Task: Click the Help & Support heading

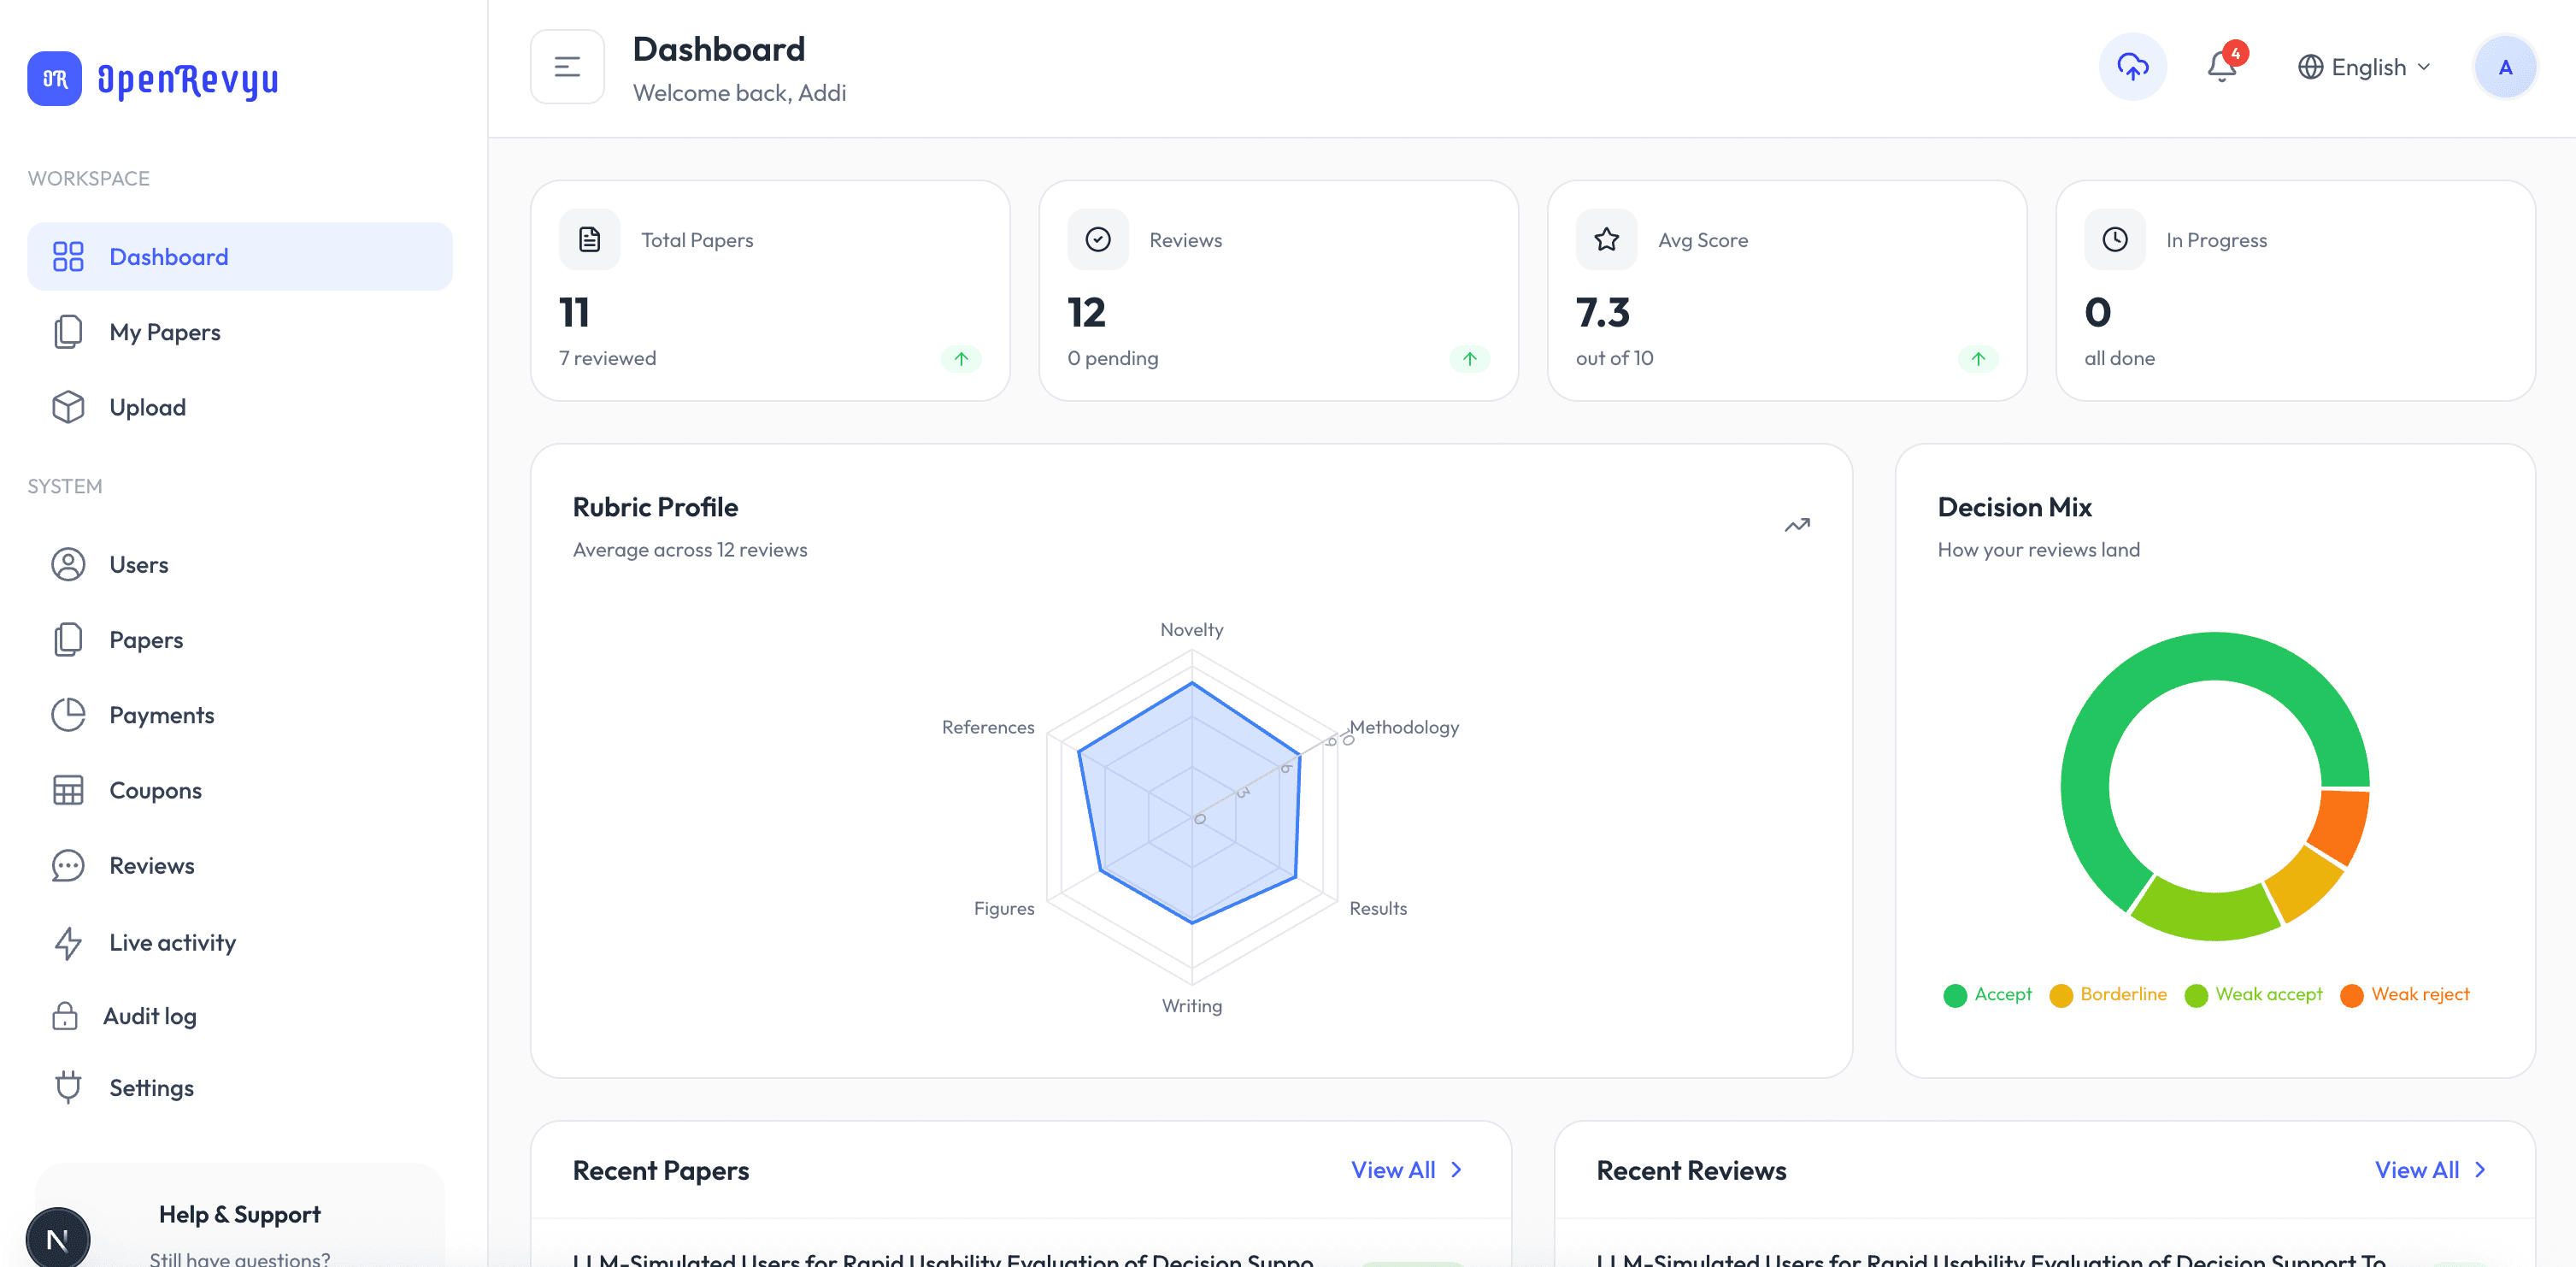Action: tap(240, 1214)
